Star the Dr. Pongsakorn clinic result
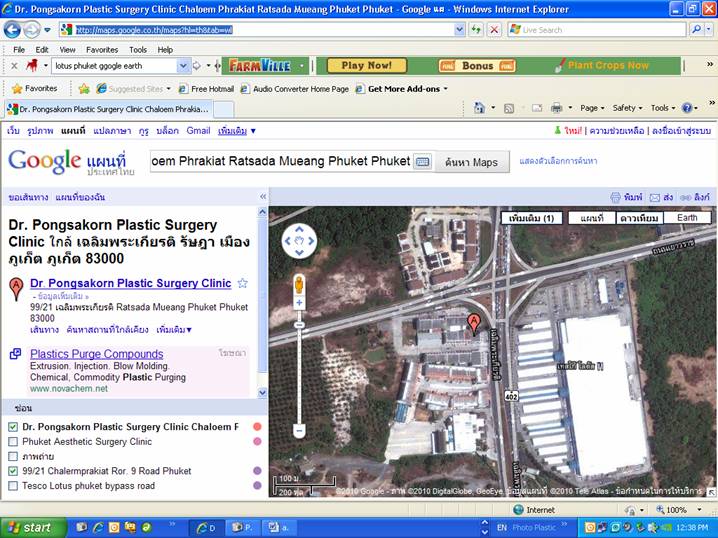Viewport: 718px width, 538px height. coord(242,283)
